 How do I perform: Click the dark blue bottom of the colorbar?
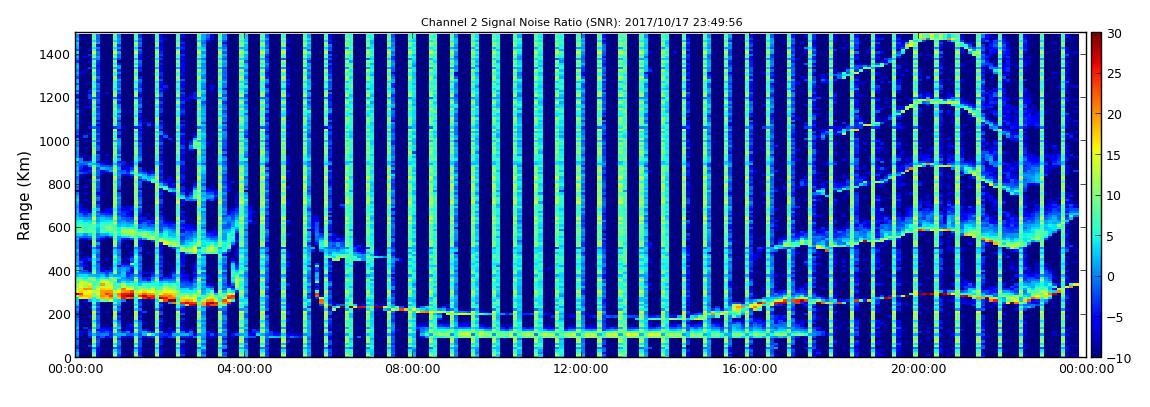click(x=1096, y=352)
